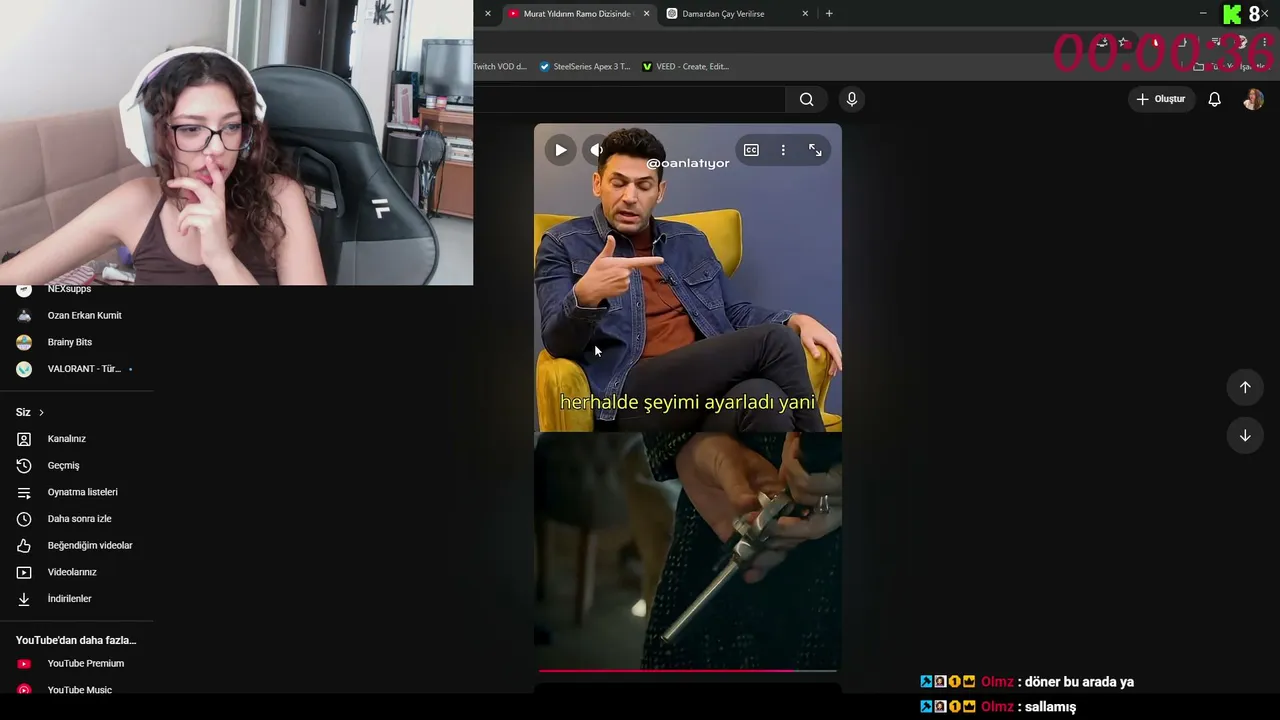1280x720 pixels.
Task: Click the Kanalınız profile icon
Action: [x=24, y=439]
